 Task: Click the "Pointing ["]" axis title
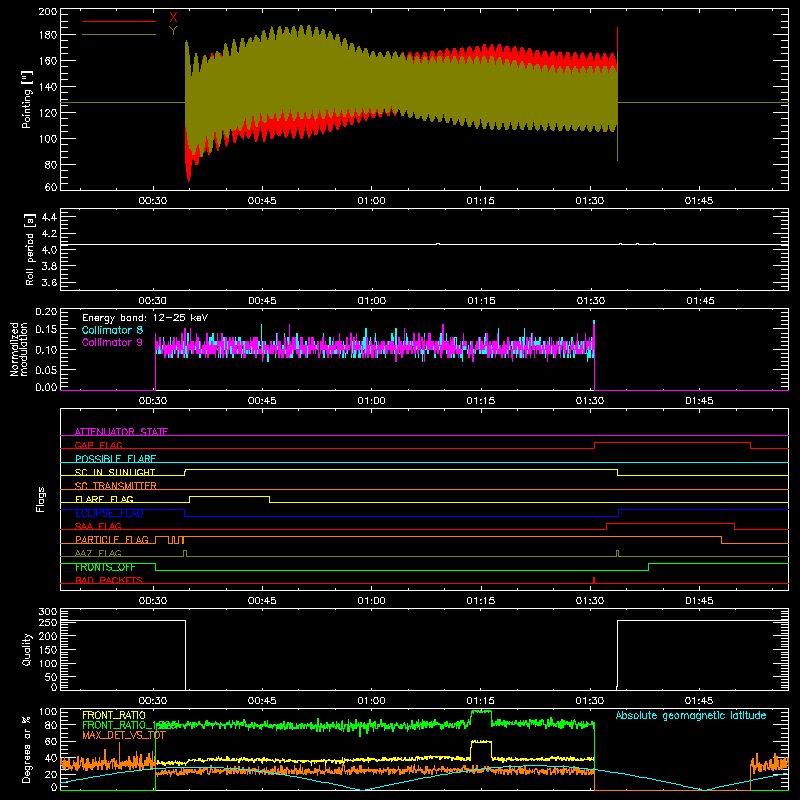pyautogui.click(x=27, y=99)
